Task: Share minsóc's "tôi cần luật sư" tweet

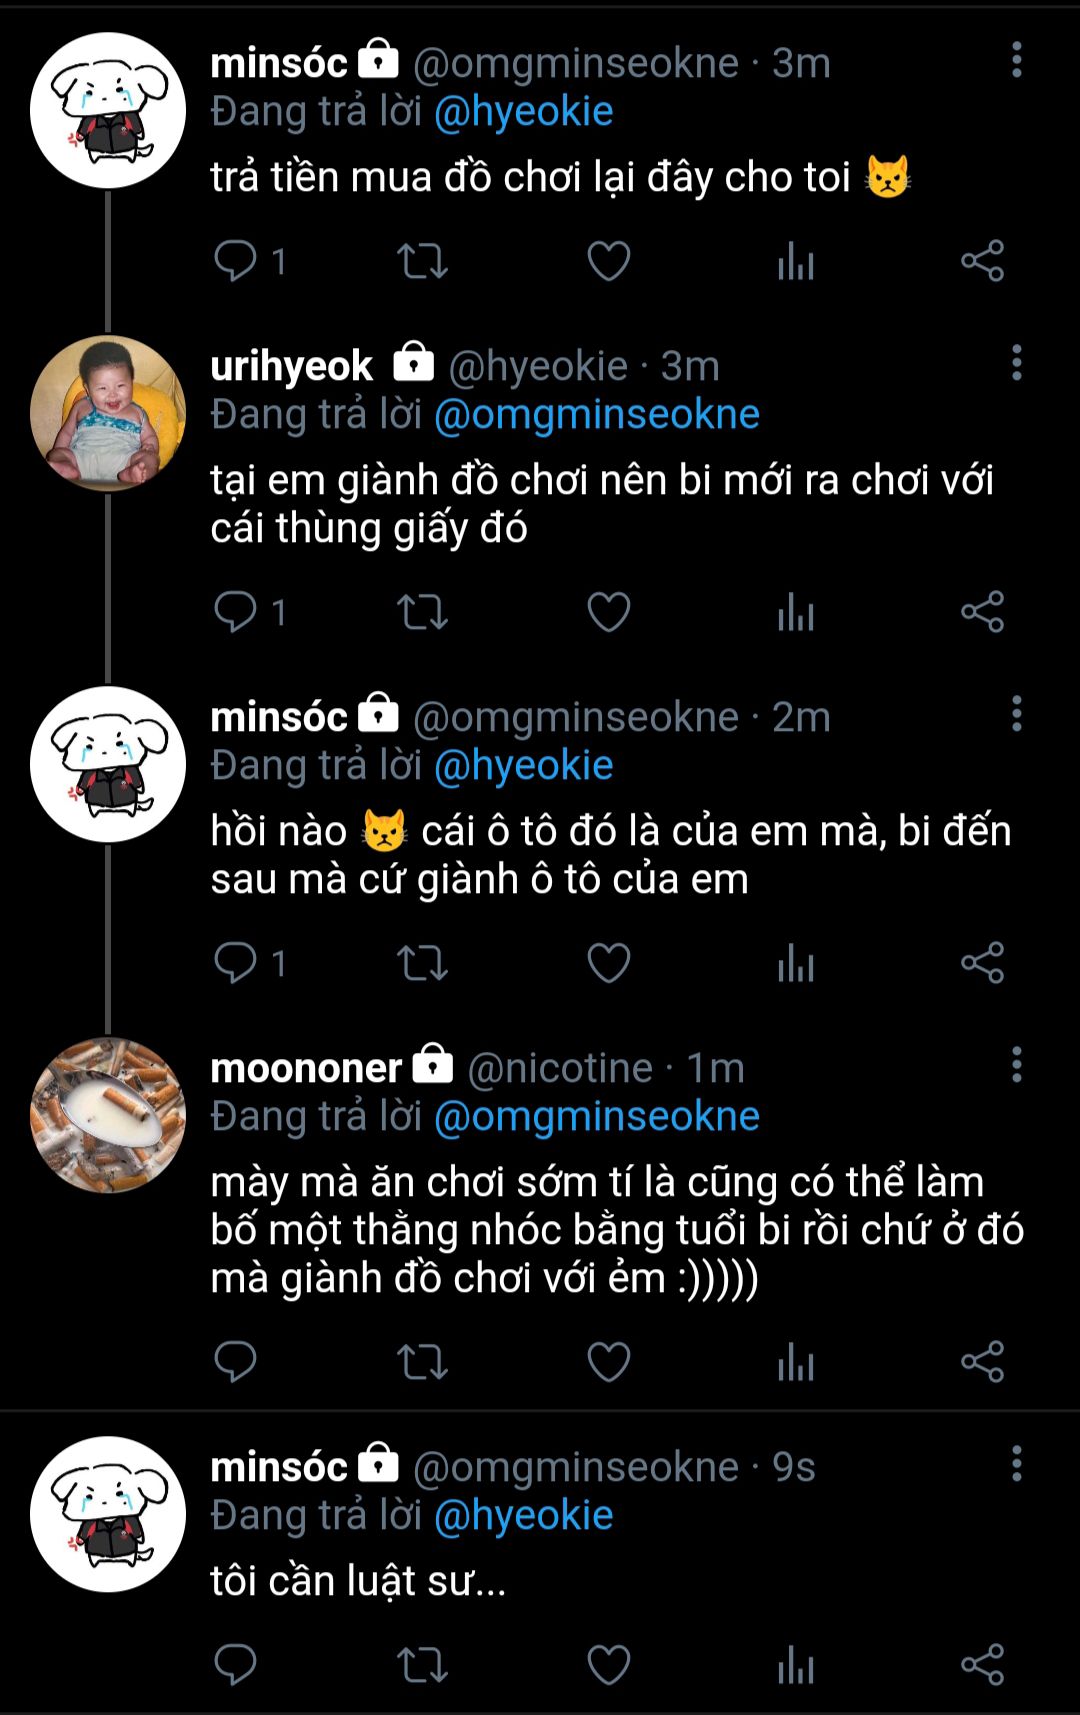Action: click(x=982, y=1665)
